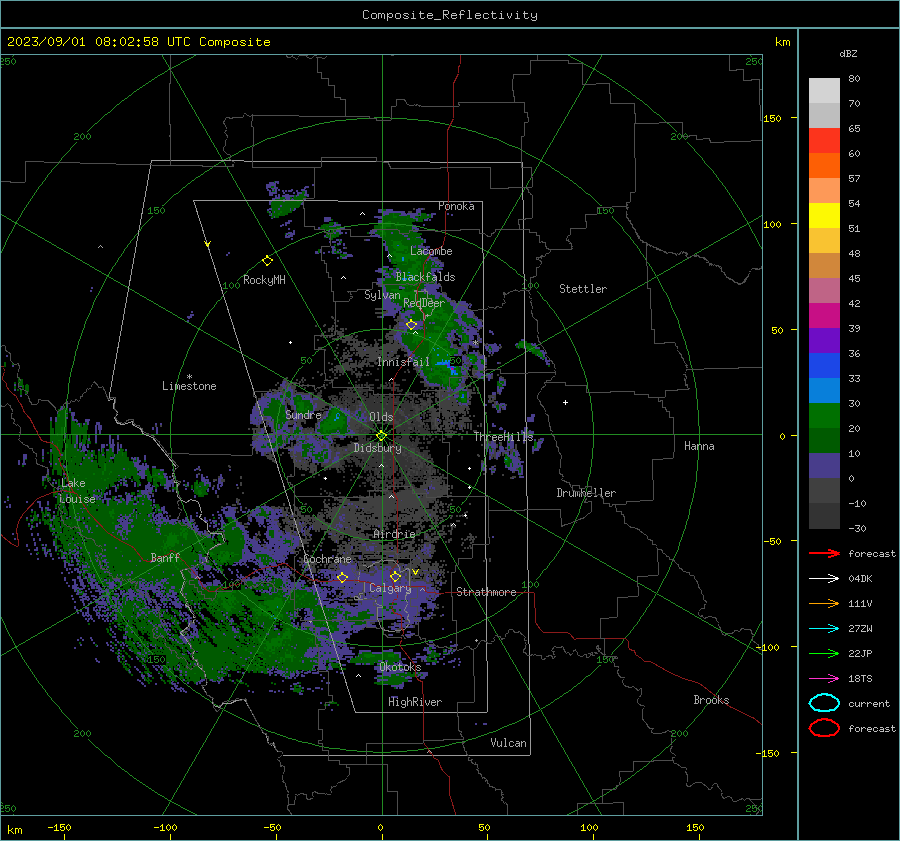Image resolution: width=900 pixels, height=841 pixels.
Task: Click the RockyMH station label
Action: pyautogui.click(x=264, y=280)
